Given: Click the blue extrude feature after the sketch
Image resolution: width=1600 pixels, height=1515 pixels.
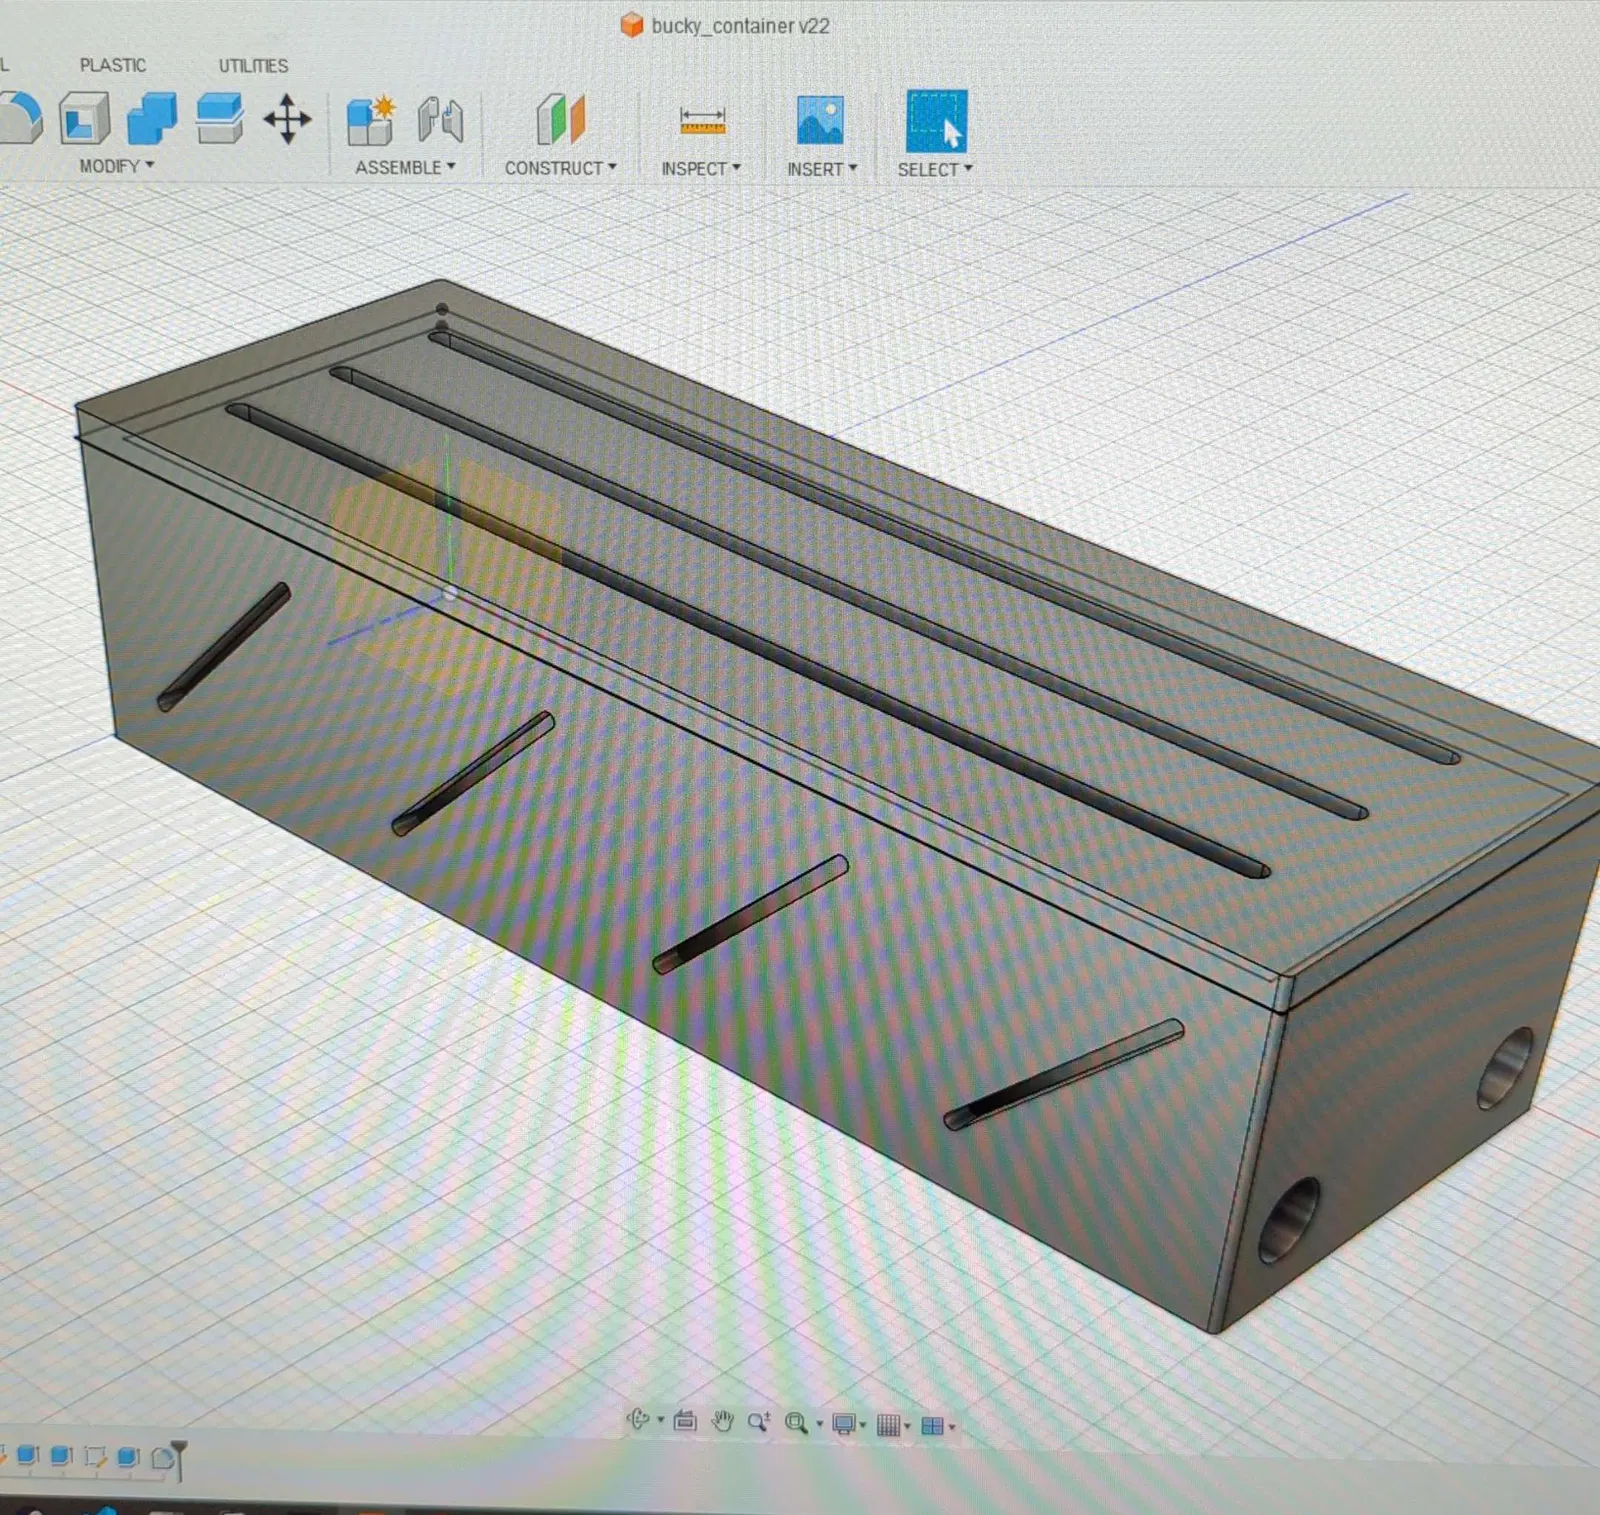Looking at the screenshot, I should [x=129, y=1458].
